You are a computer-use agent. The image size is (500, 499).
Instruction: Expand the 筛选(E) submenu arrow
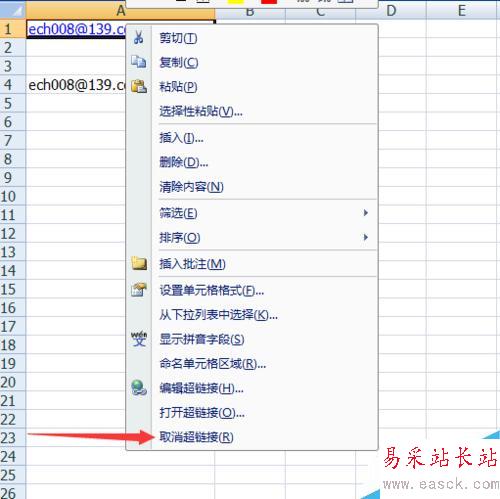click(366, 213)
